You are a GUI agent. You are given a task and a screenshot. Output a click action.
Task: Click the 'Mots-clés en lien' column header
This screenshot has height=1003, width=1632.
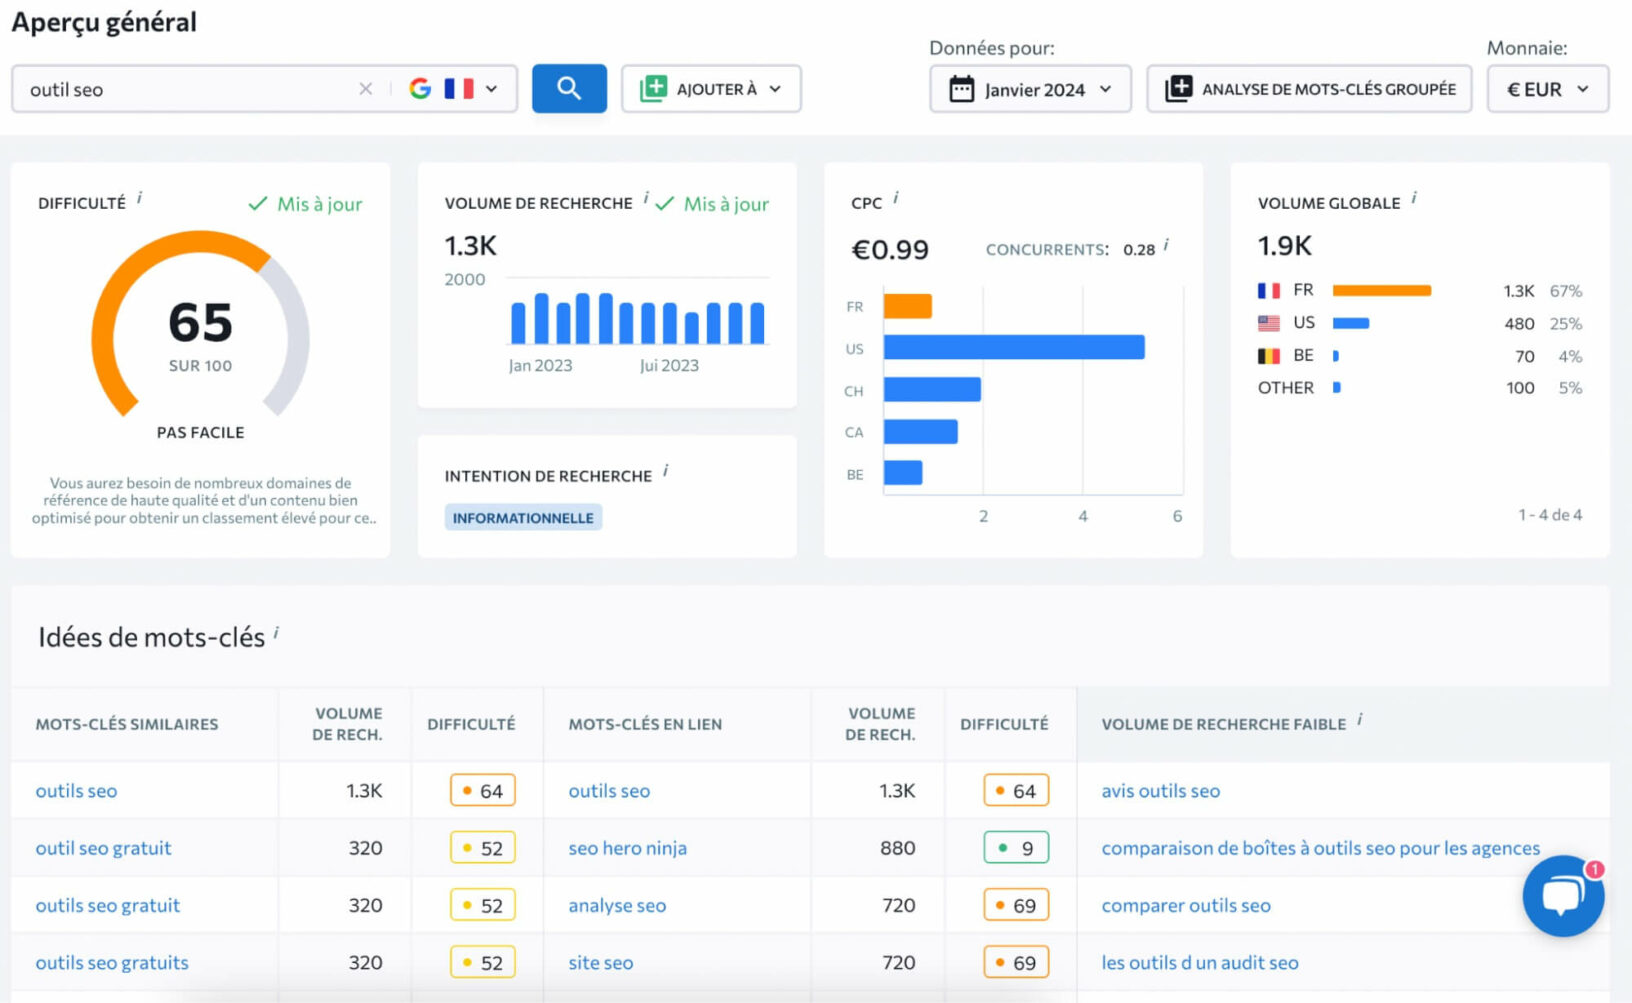click(645, 724)
